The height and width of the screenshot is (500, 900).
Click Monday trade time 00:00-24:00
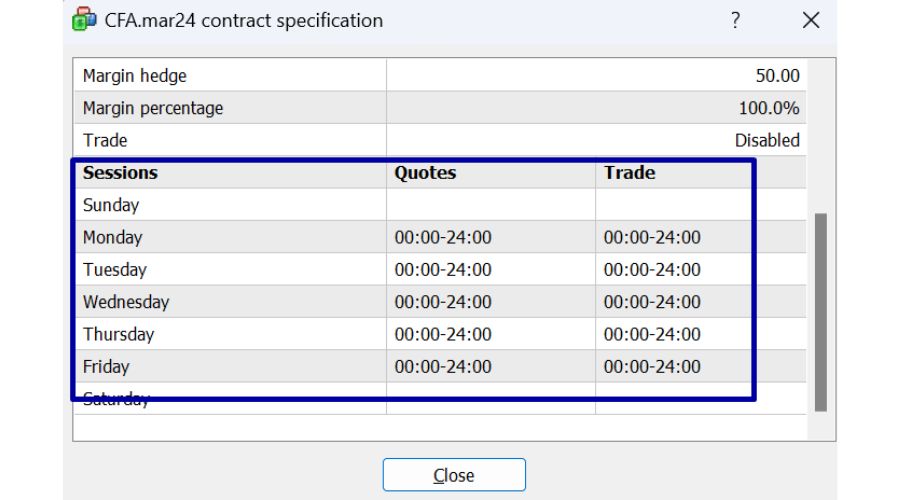click(652, 238)
